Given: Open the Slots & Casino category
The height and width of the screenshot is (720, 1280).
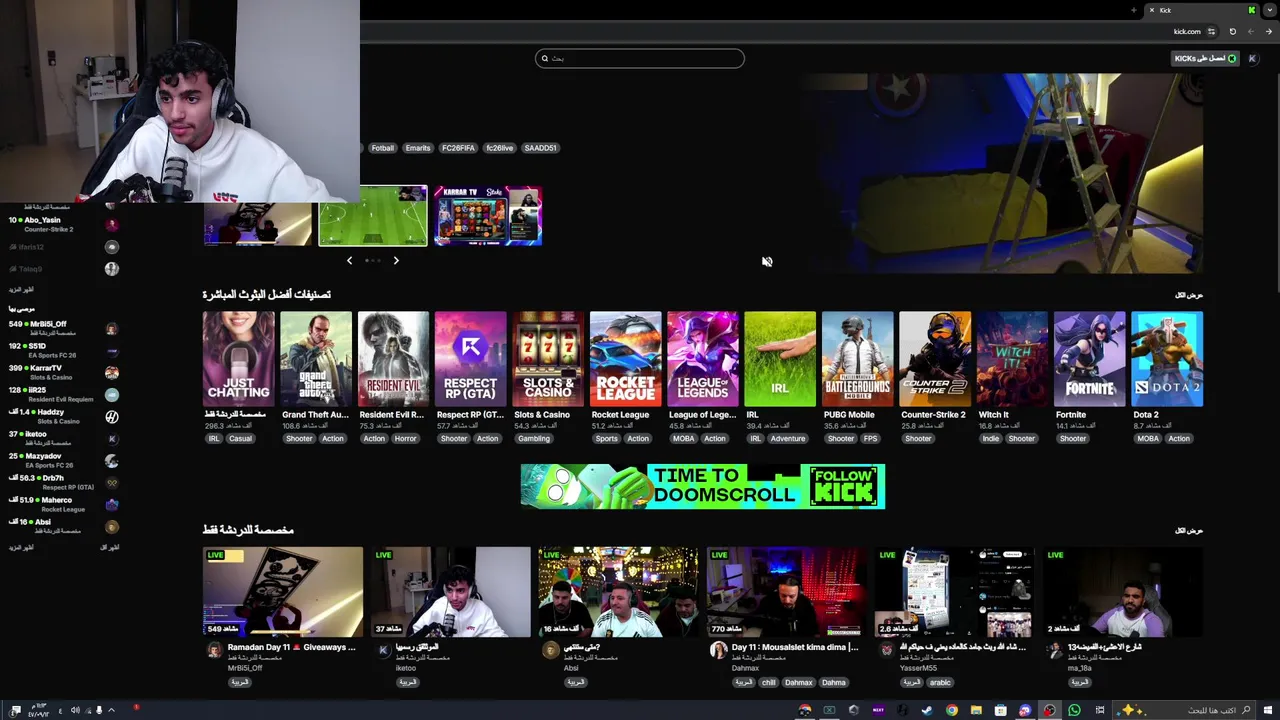Looking at the screenshot, I should (x=548, y=359).
